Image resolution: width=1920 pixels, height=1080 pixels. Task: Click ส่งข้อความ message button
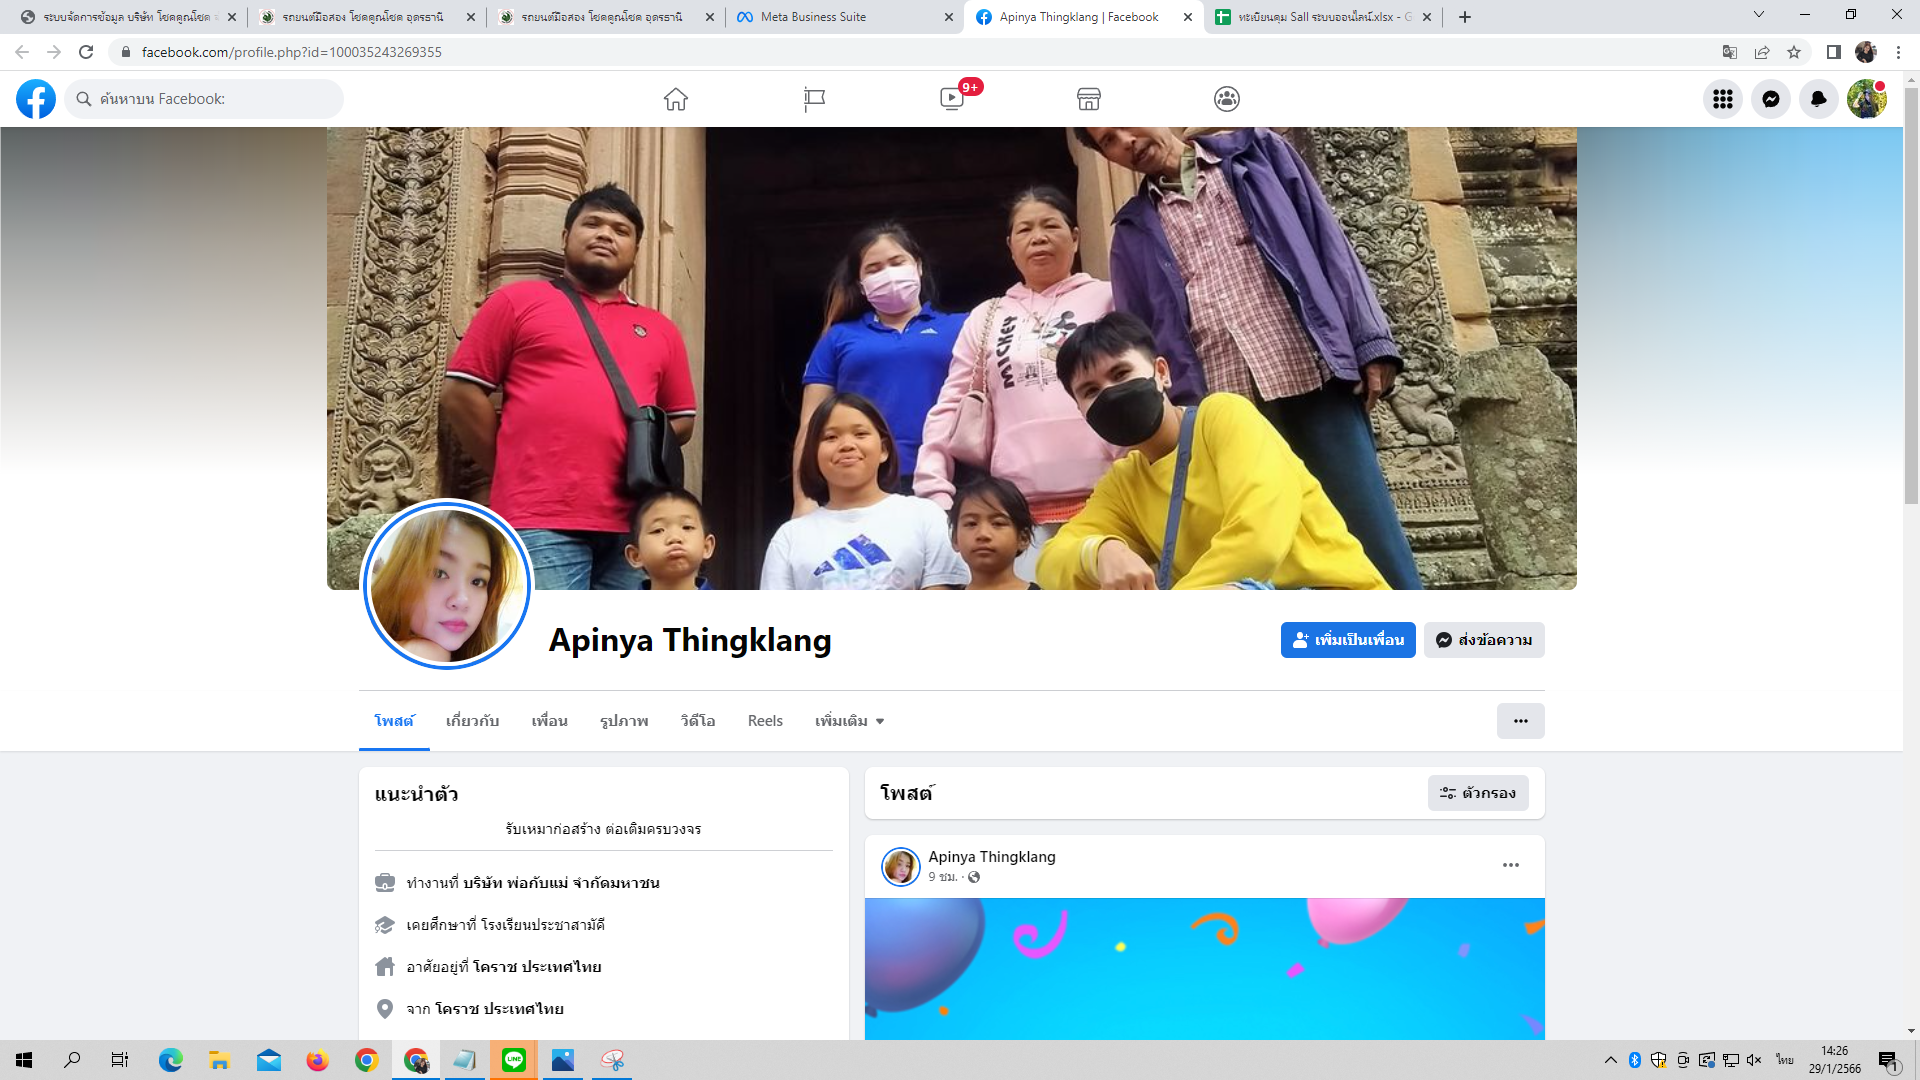tap(1484, 640)
